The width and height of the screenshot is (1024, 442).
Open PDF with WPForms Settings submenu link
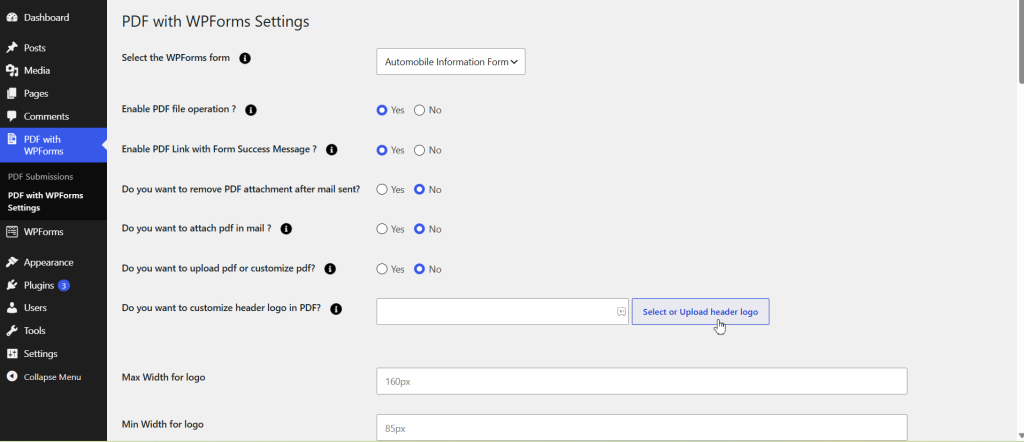coord(46,201)
